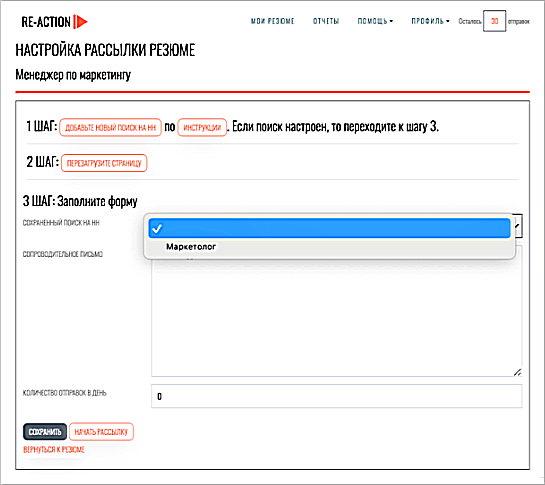The image size is (545, 485).
Task: Open the Отчеты menu item
Action: [x=326, y=21]
